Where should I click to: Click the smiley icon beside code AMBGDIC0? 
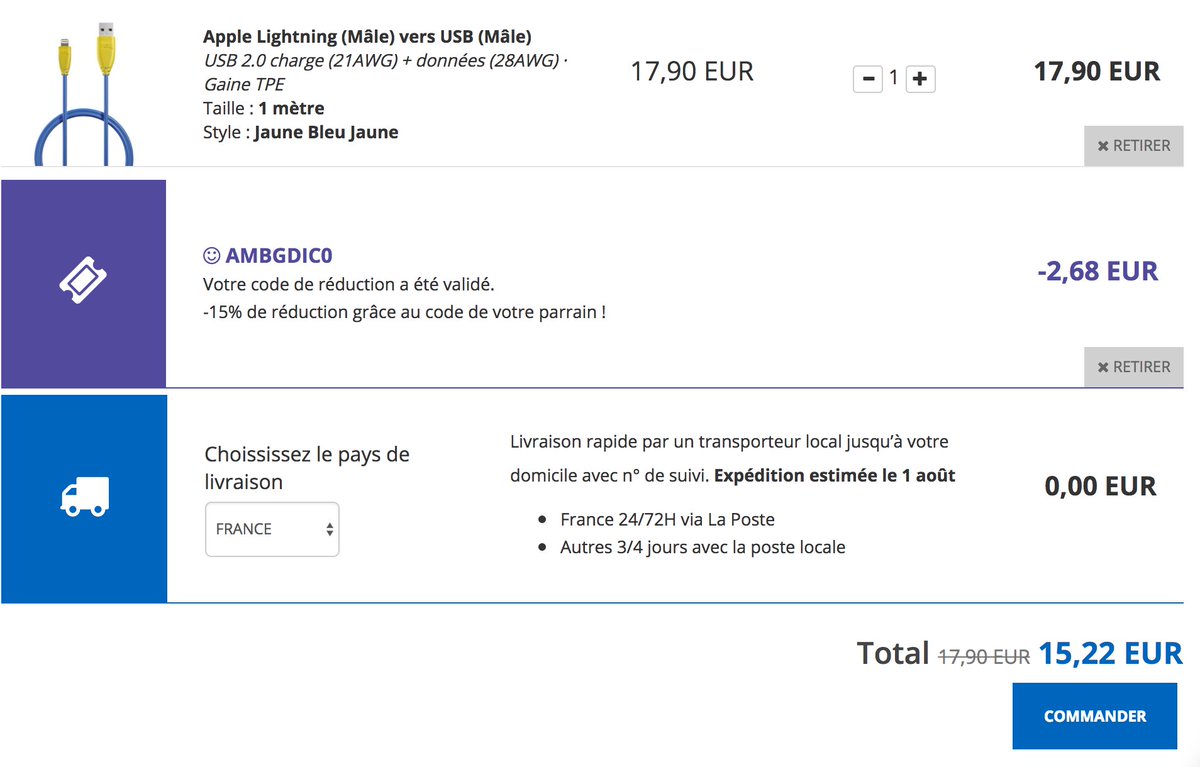tap(211, 255)
